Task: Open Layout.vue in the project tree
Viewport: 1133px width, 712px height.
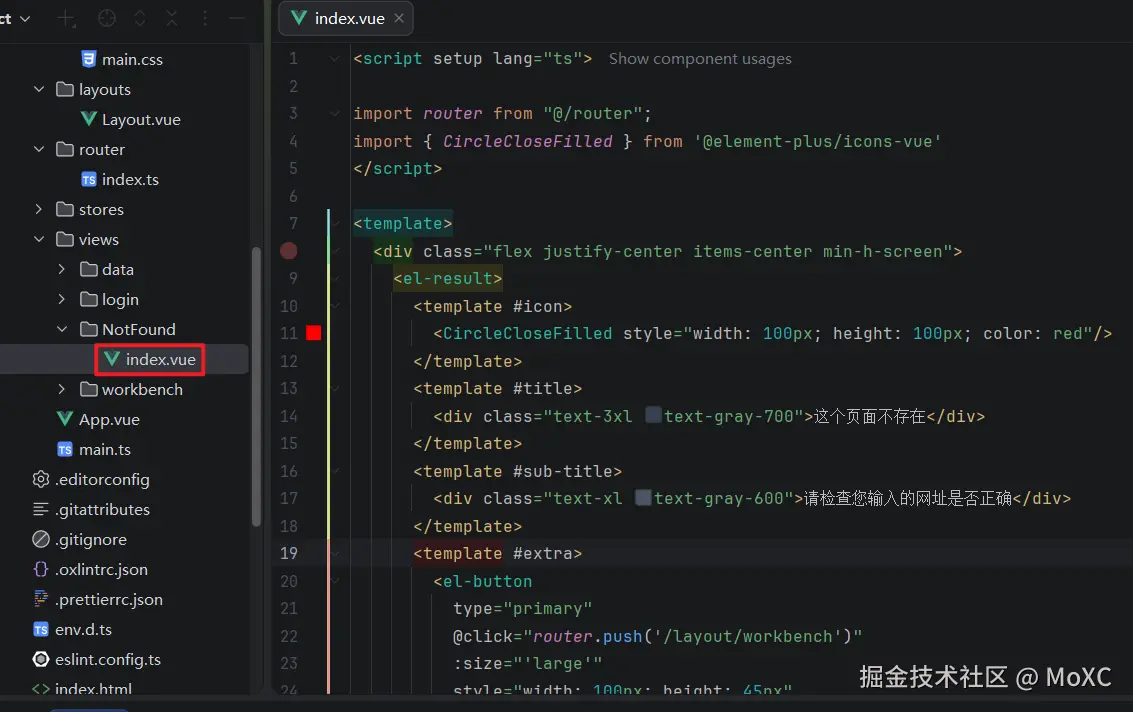Action: pos(141,119)
